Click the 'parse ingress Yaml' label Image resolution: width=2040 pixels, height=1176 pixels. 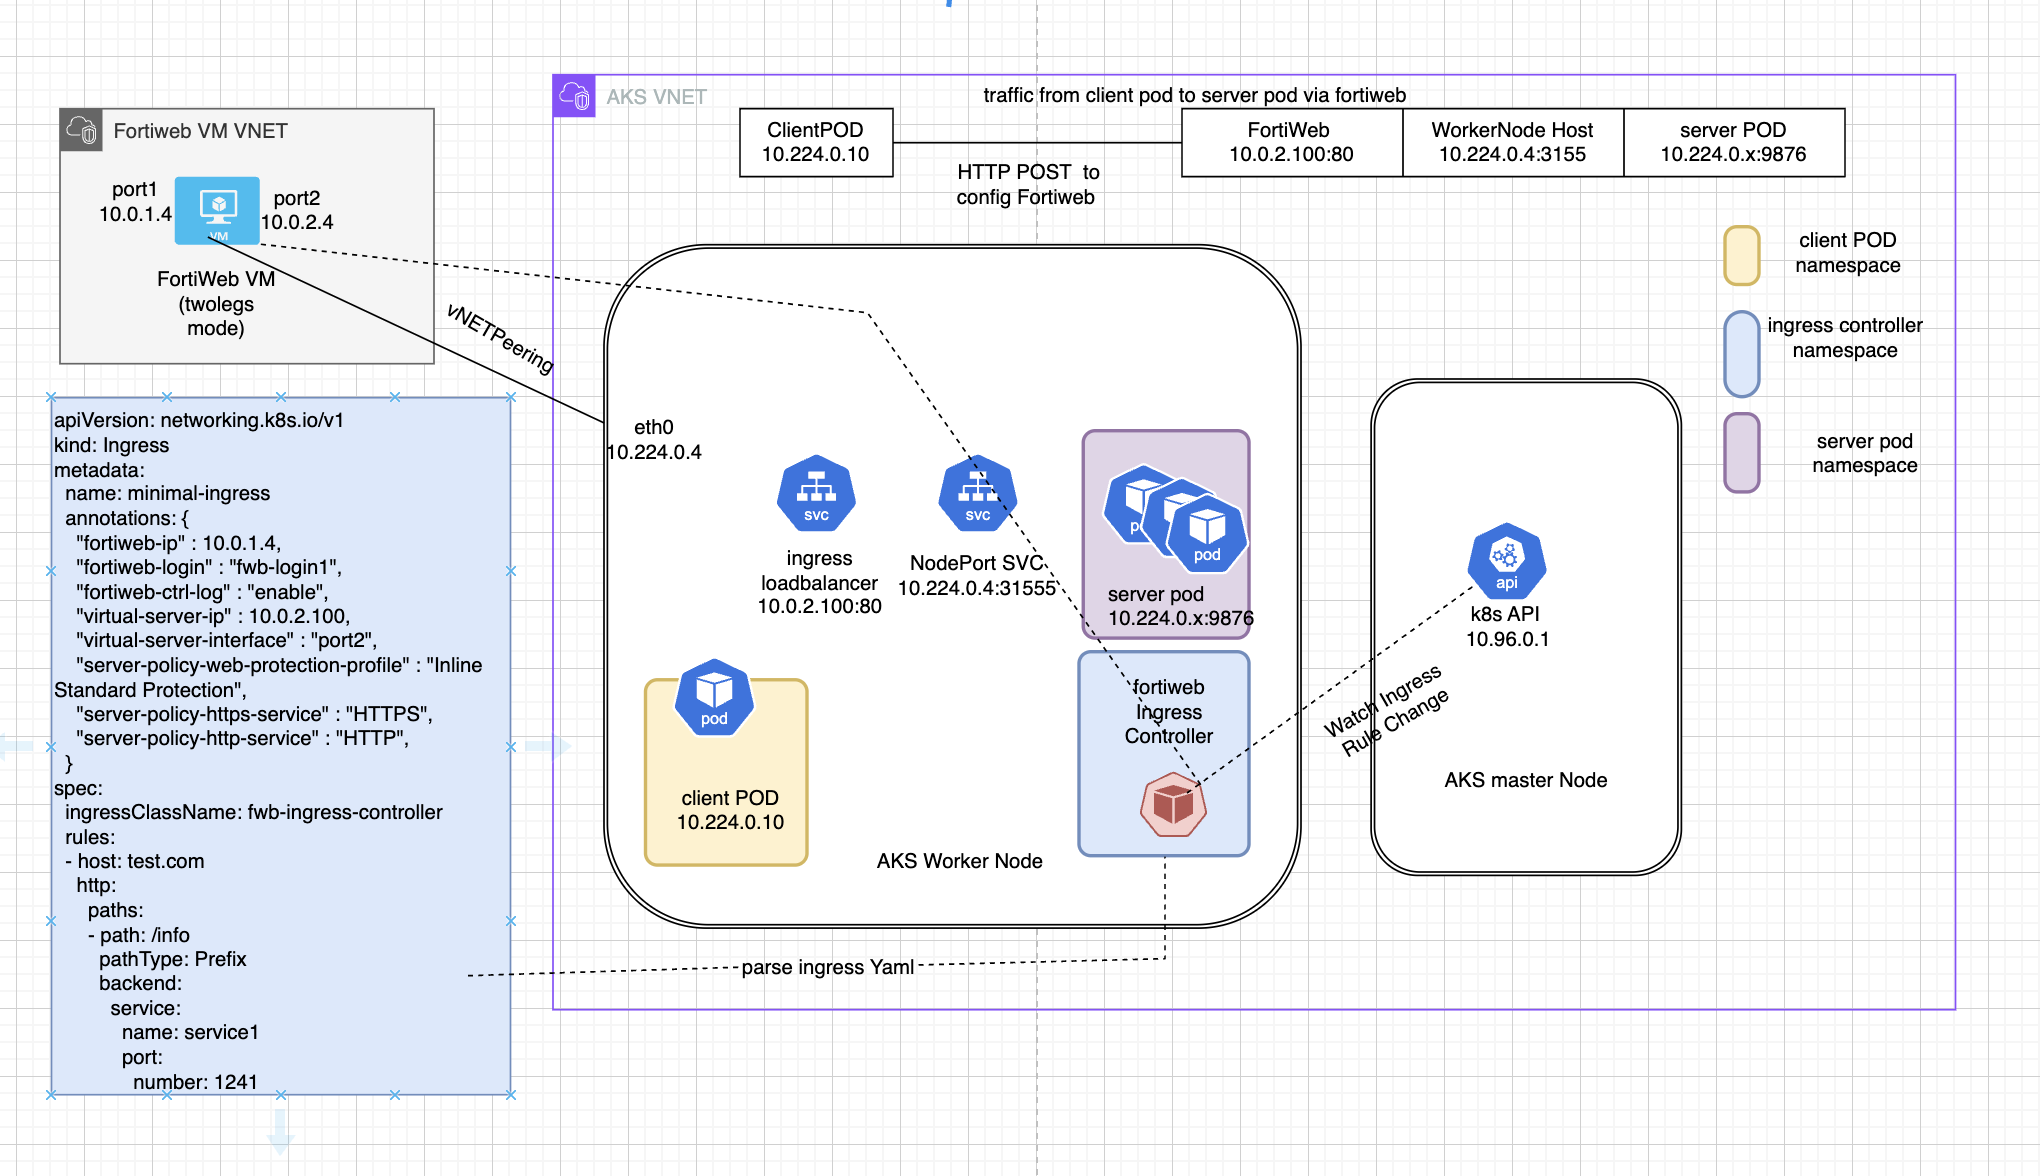pyautogui.click(x=828, y=967)
